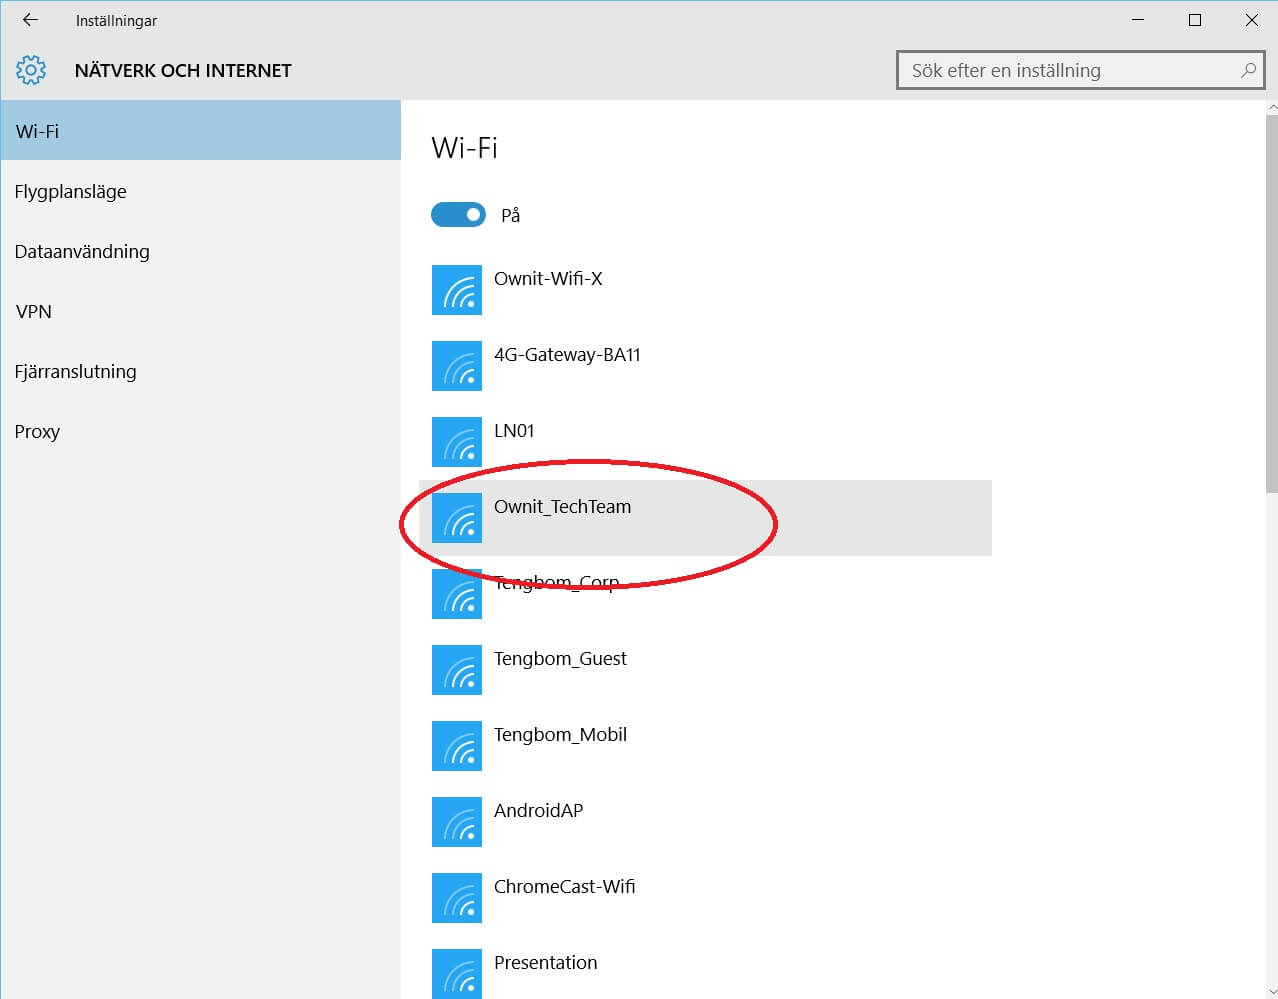Select the Presentation network name
Image resolution: width=1278 pixels, height=999 pixels.
point(545,962)
